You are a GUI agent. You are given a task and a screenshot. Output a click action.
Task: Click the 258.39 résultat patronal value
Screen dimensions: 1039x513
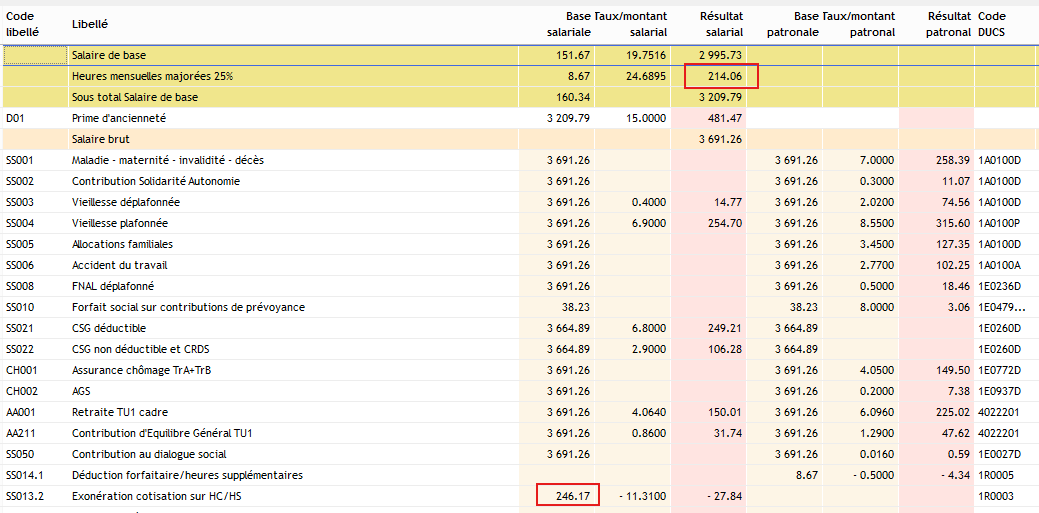[x=951, y=160]
